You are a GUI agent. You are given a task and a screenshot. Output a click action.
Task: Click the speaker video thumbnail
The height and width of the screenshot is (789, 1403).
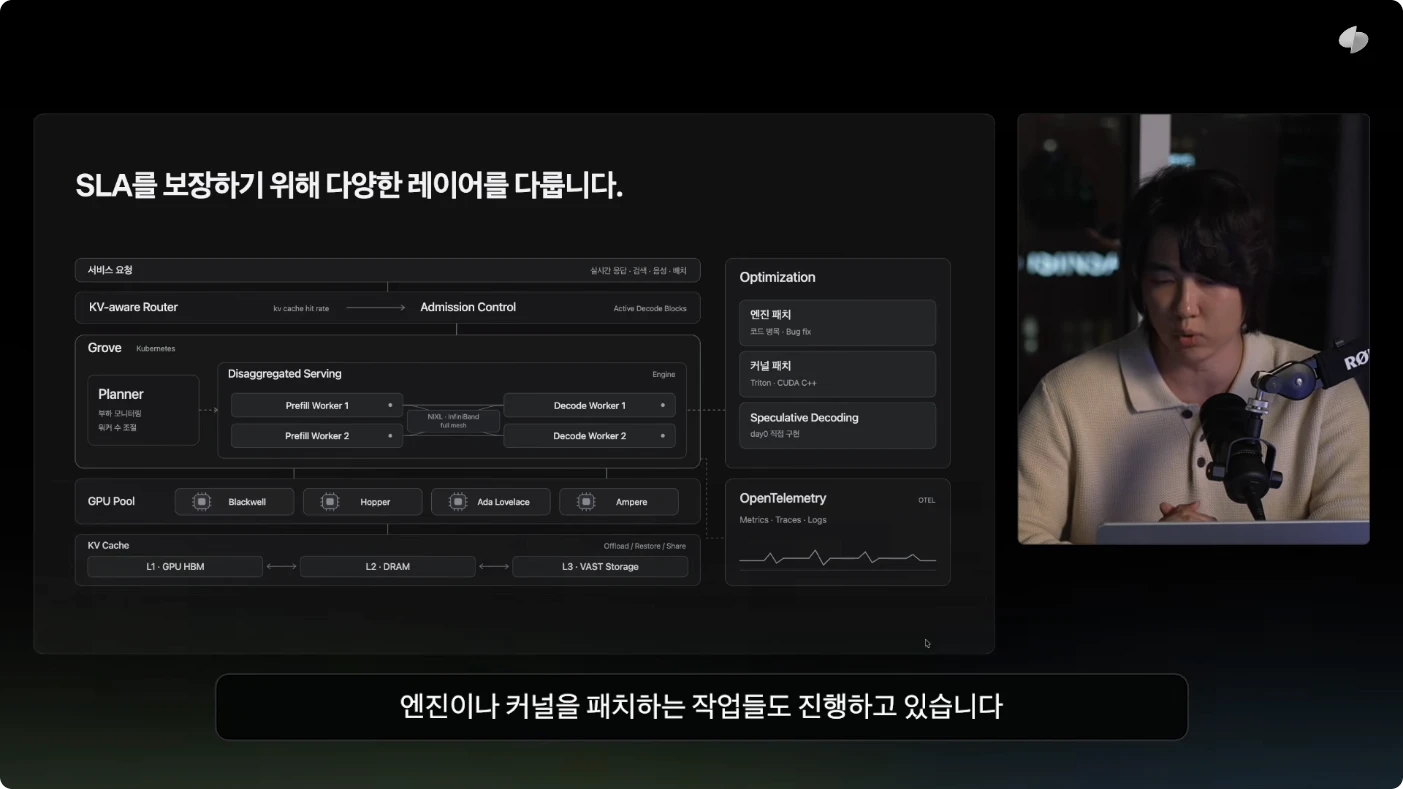[1193, 329]
